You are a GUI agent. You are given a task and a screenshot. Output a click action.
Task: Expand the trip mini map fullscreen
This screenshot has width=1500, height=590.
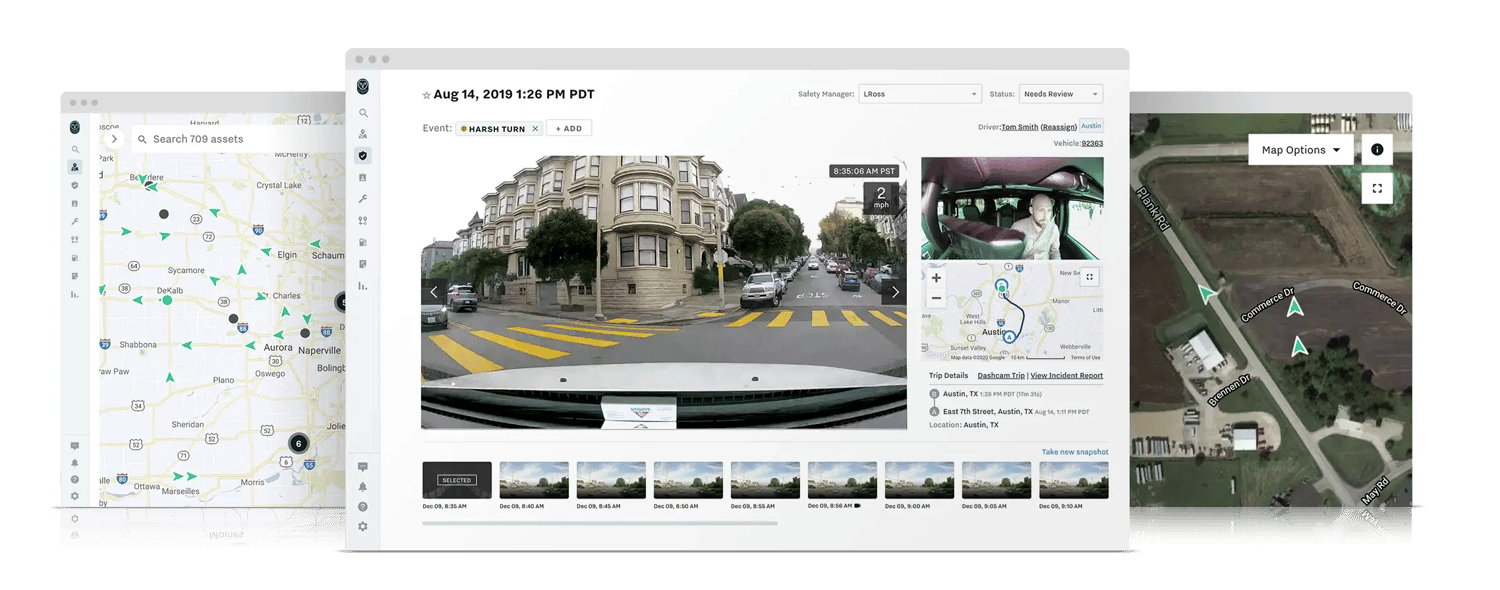pyautogui.click(x=1090, y=277)
